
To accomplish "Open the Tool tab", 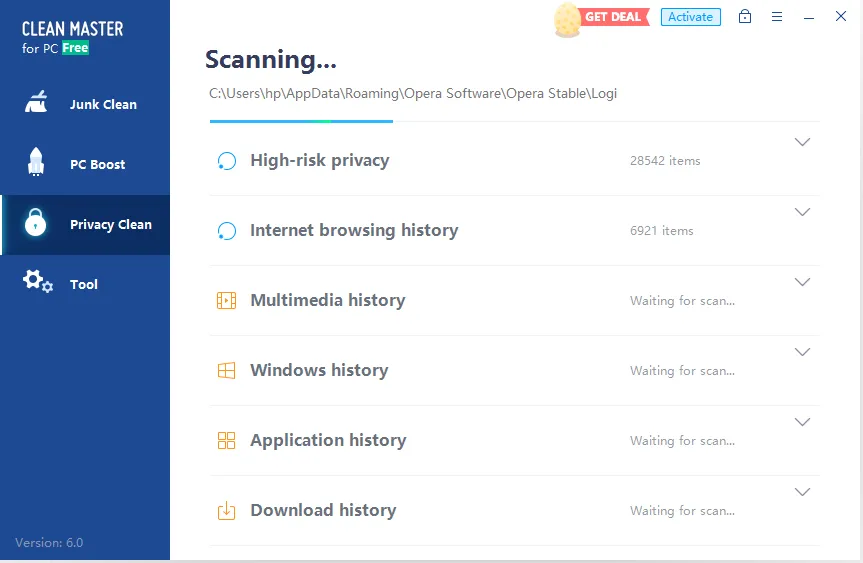I will click(x=85, y=285).
